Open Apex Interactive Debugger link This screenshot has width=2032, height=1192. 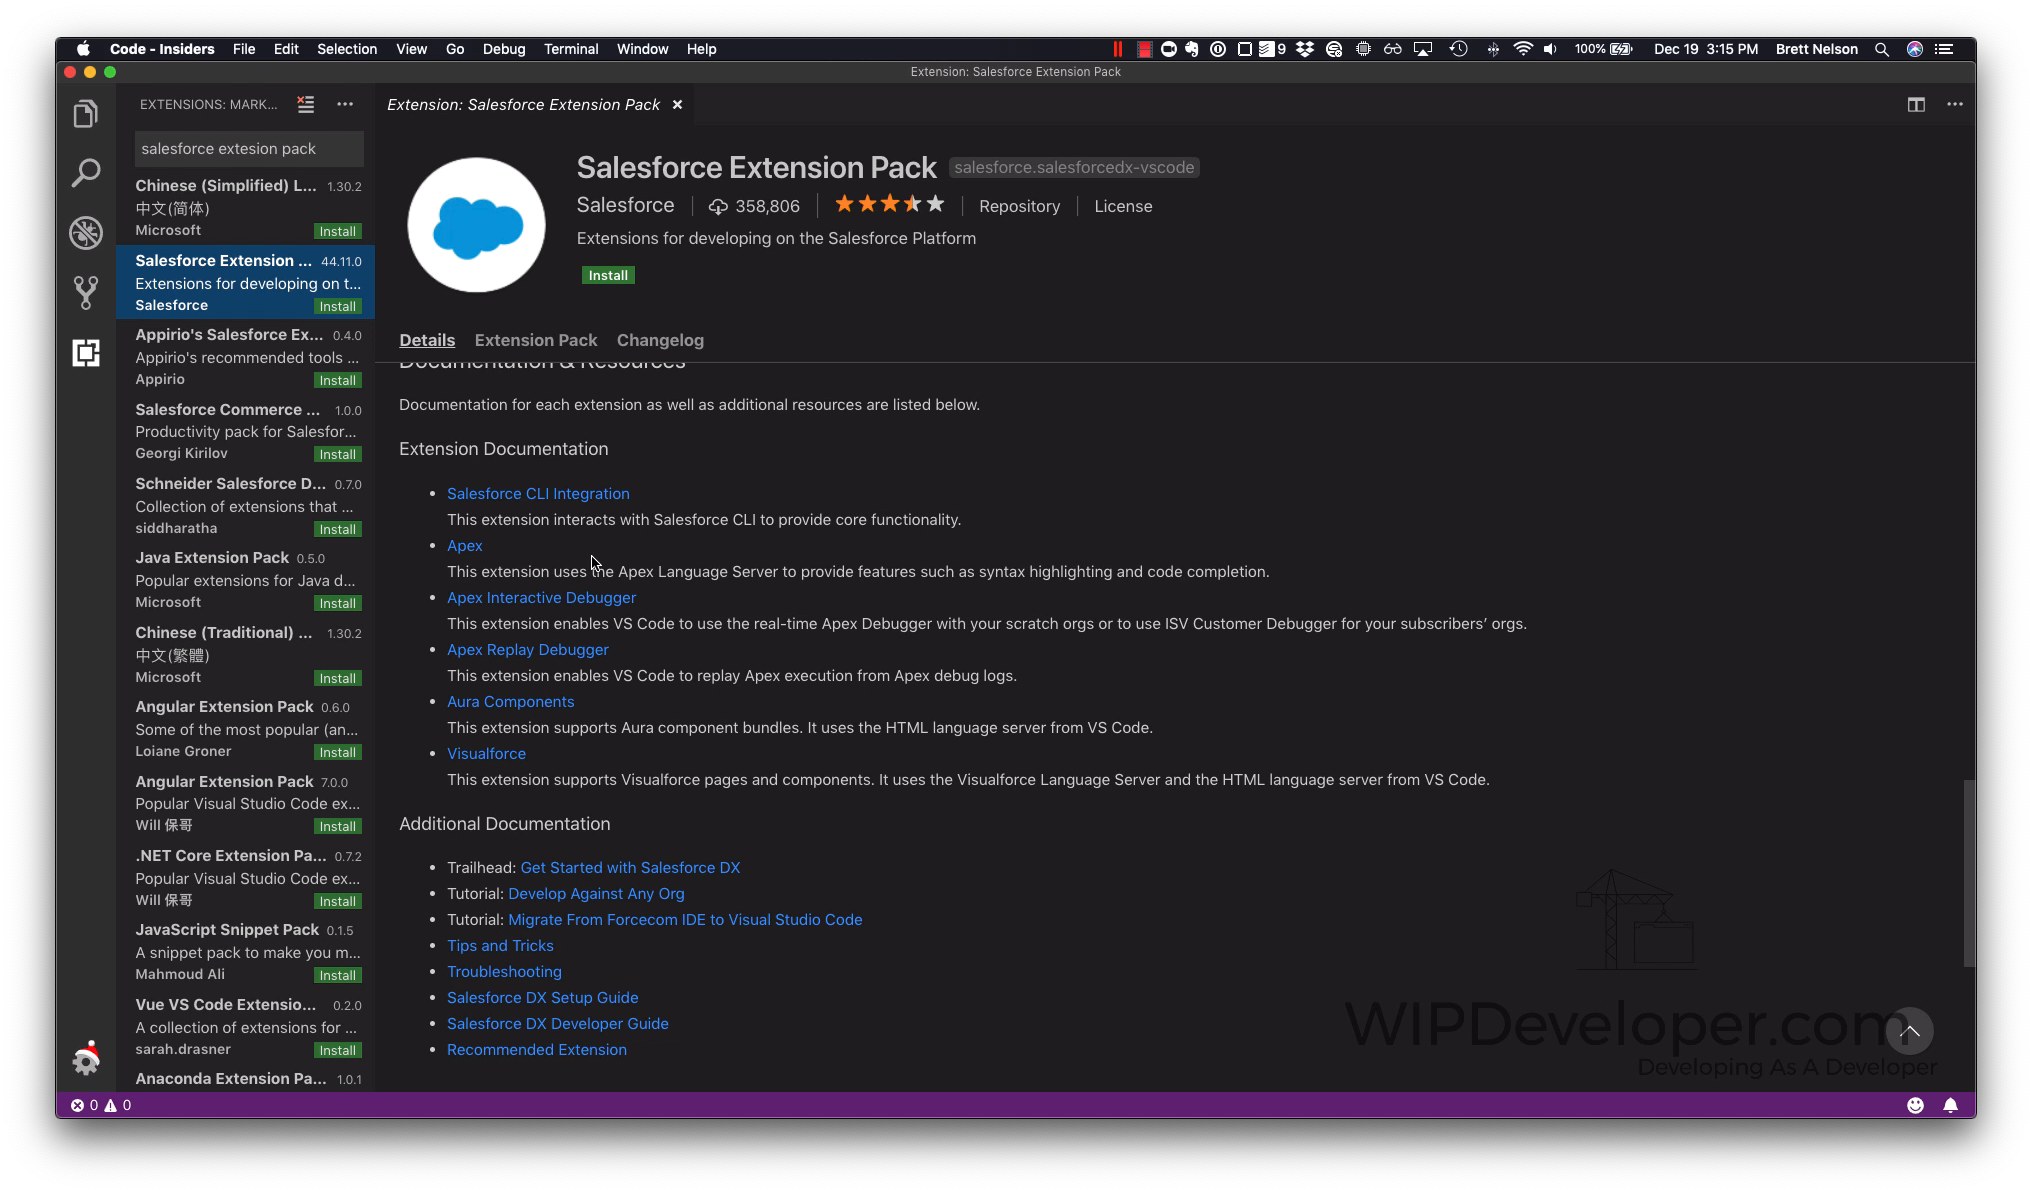tap(541, 597)
